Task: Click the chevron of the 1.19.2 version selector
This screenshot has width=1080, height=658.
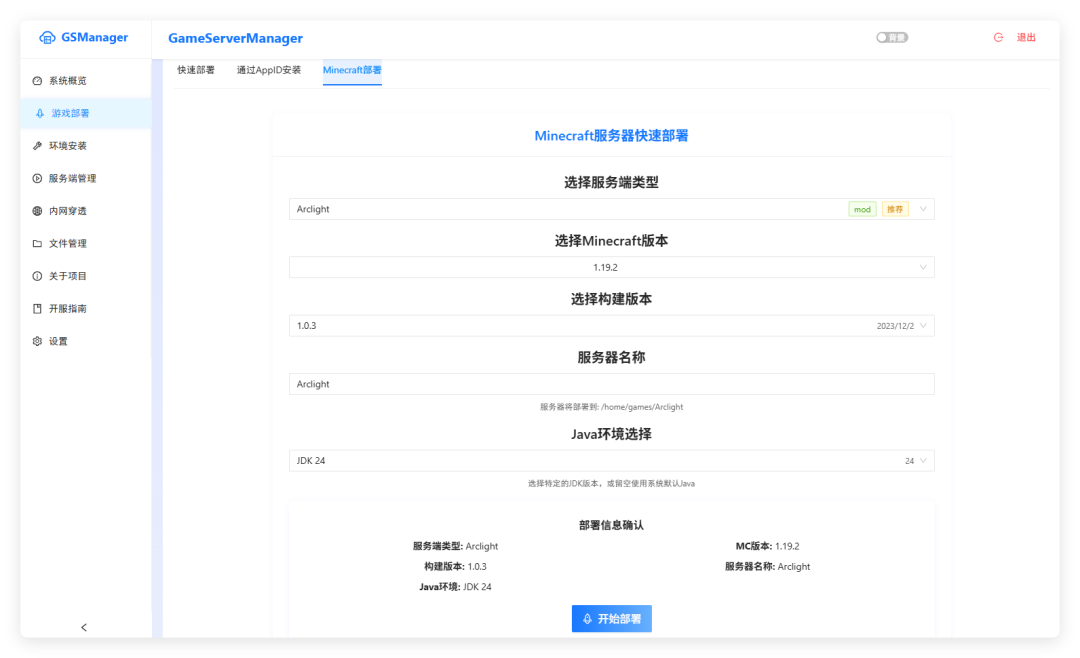Action: tap(923, 267)
